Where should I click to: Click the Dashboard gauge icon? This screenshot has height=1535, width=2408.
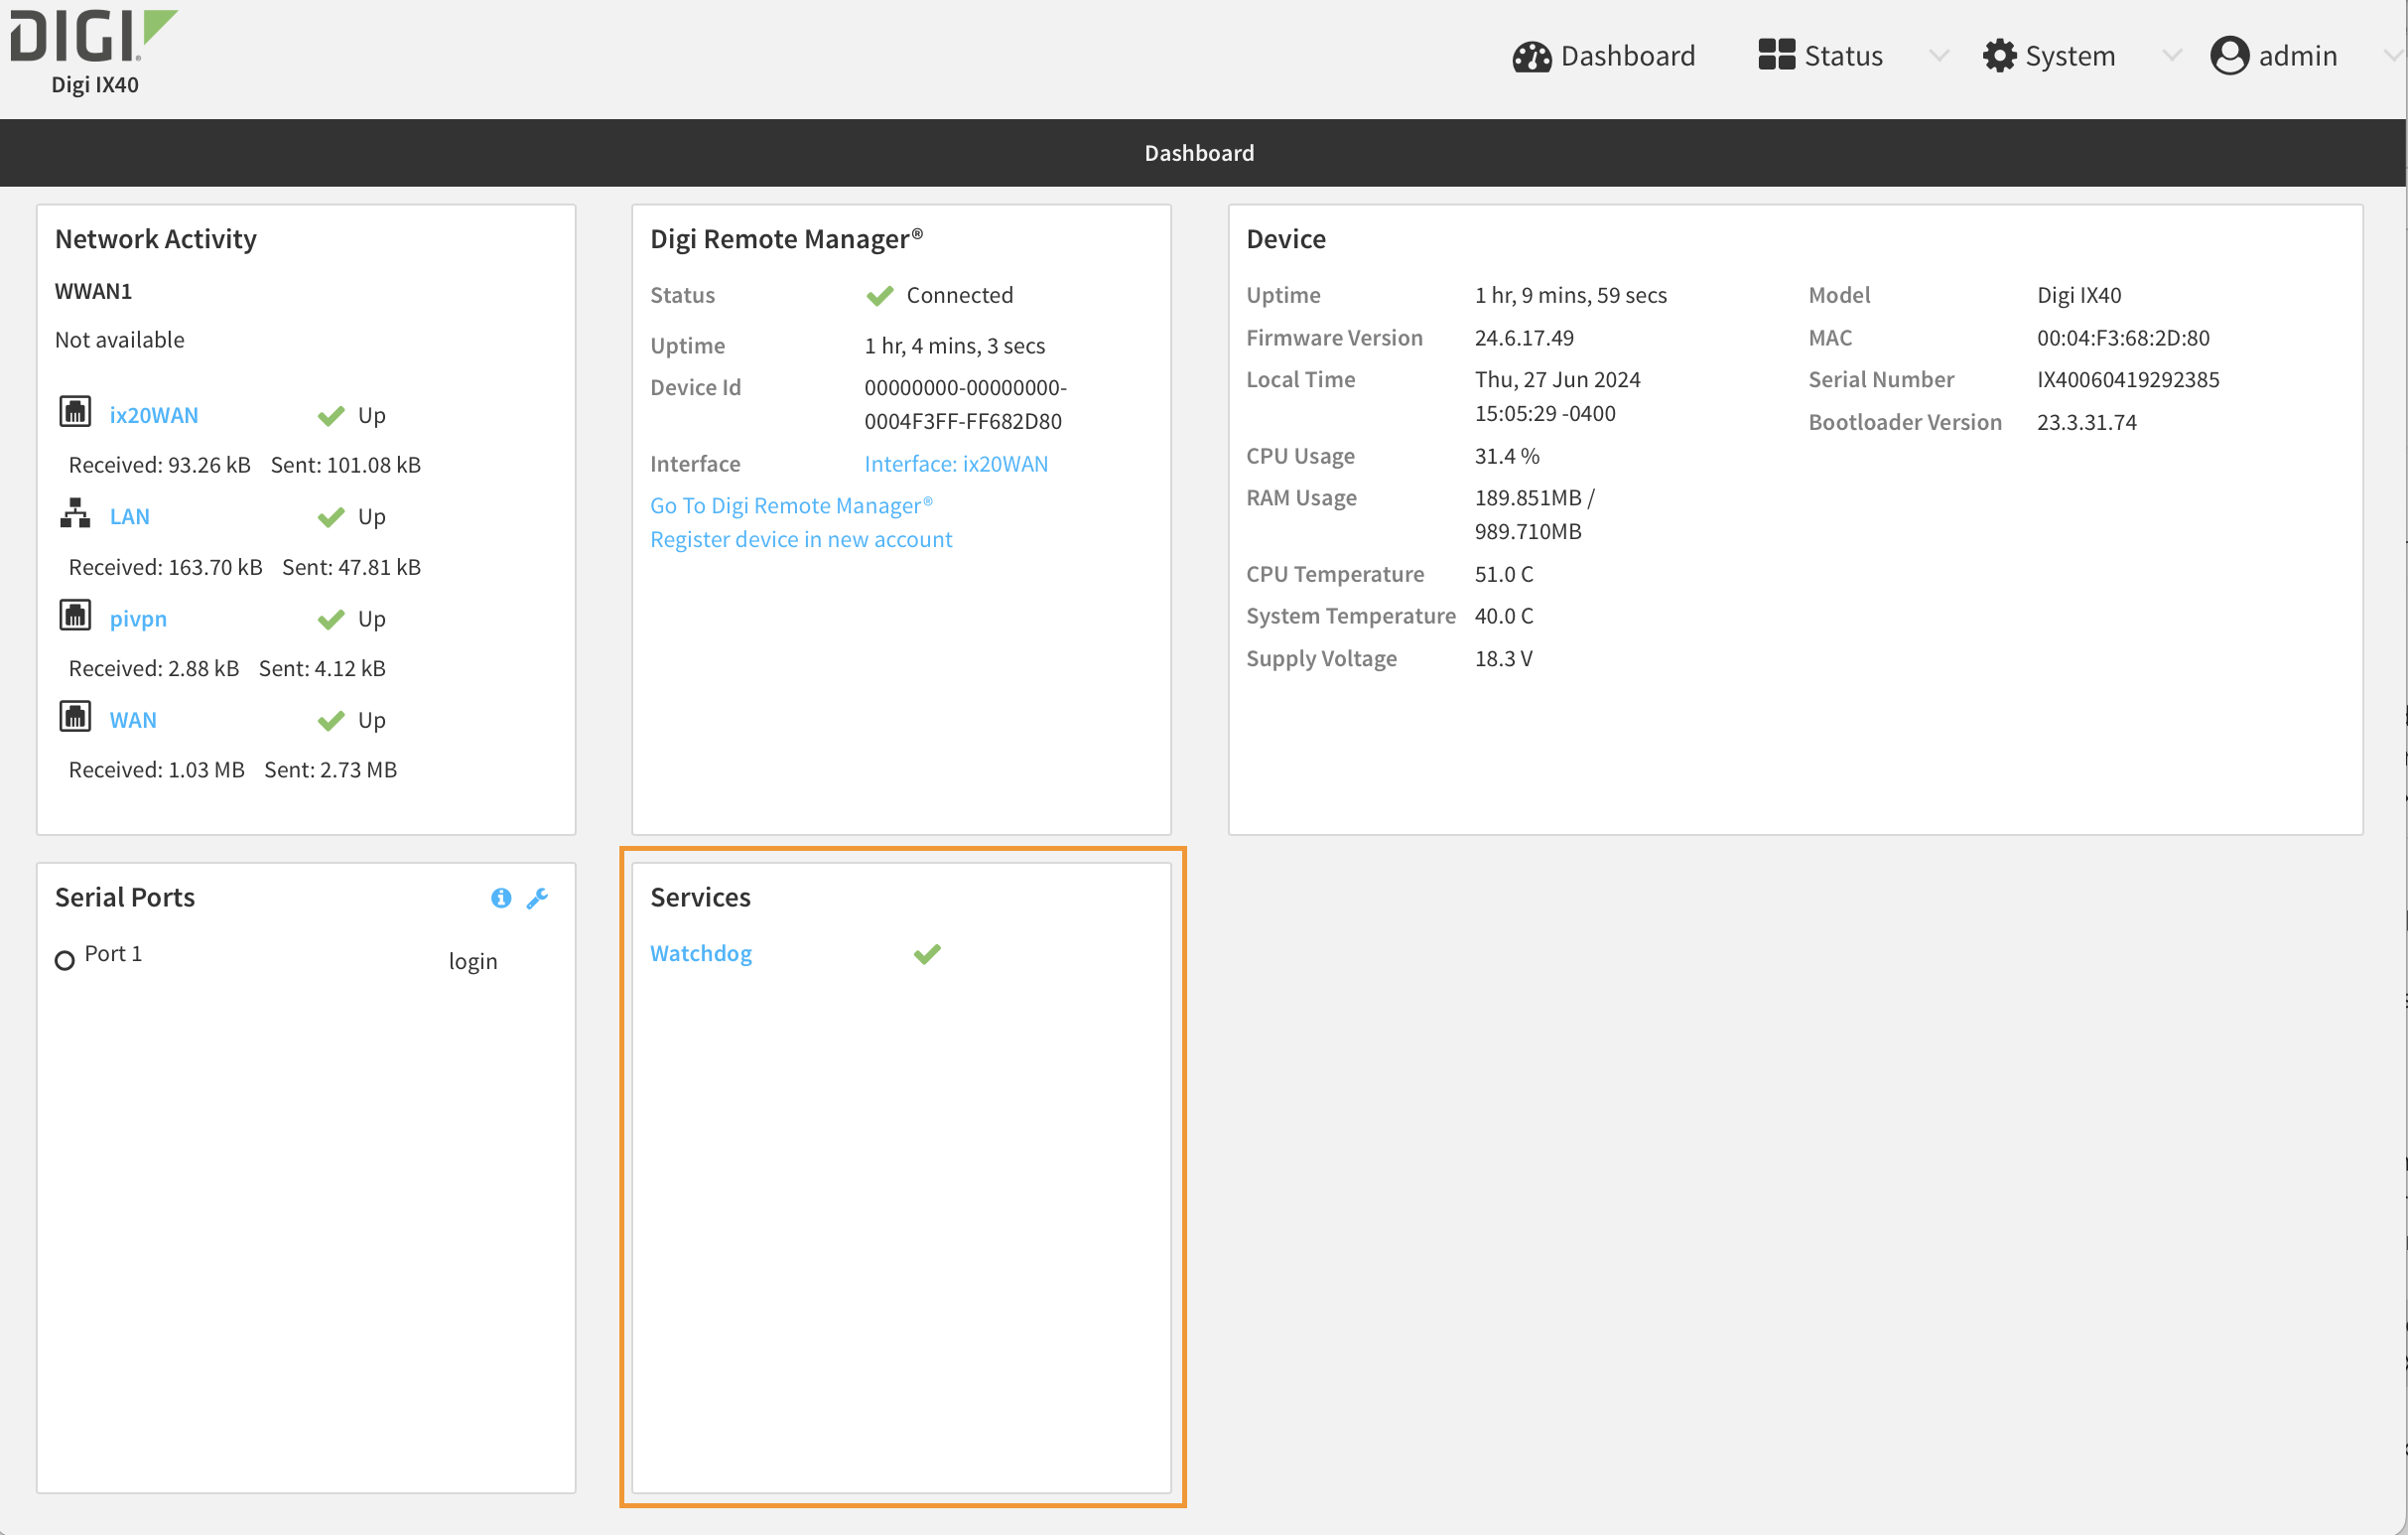pyautogui.click(x=1531, y=56)
